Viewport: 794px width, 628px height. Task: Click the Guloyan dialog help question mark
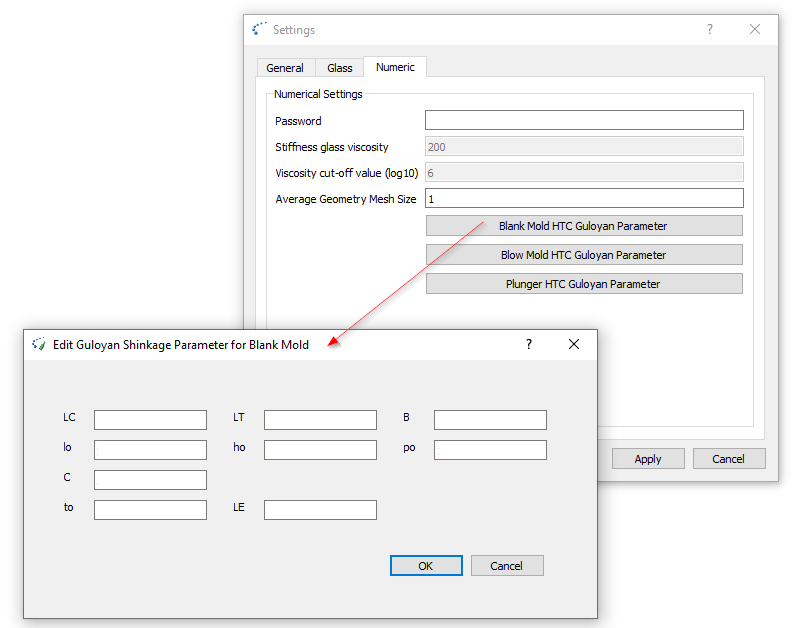(529, 344)
